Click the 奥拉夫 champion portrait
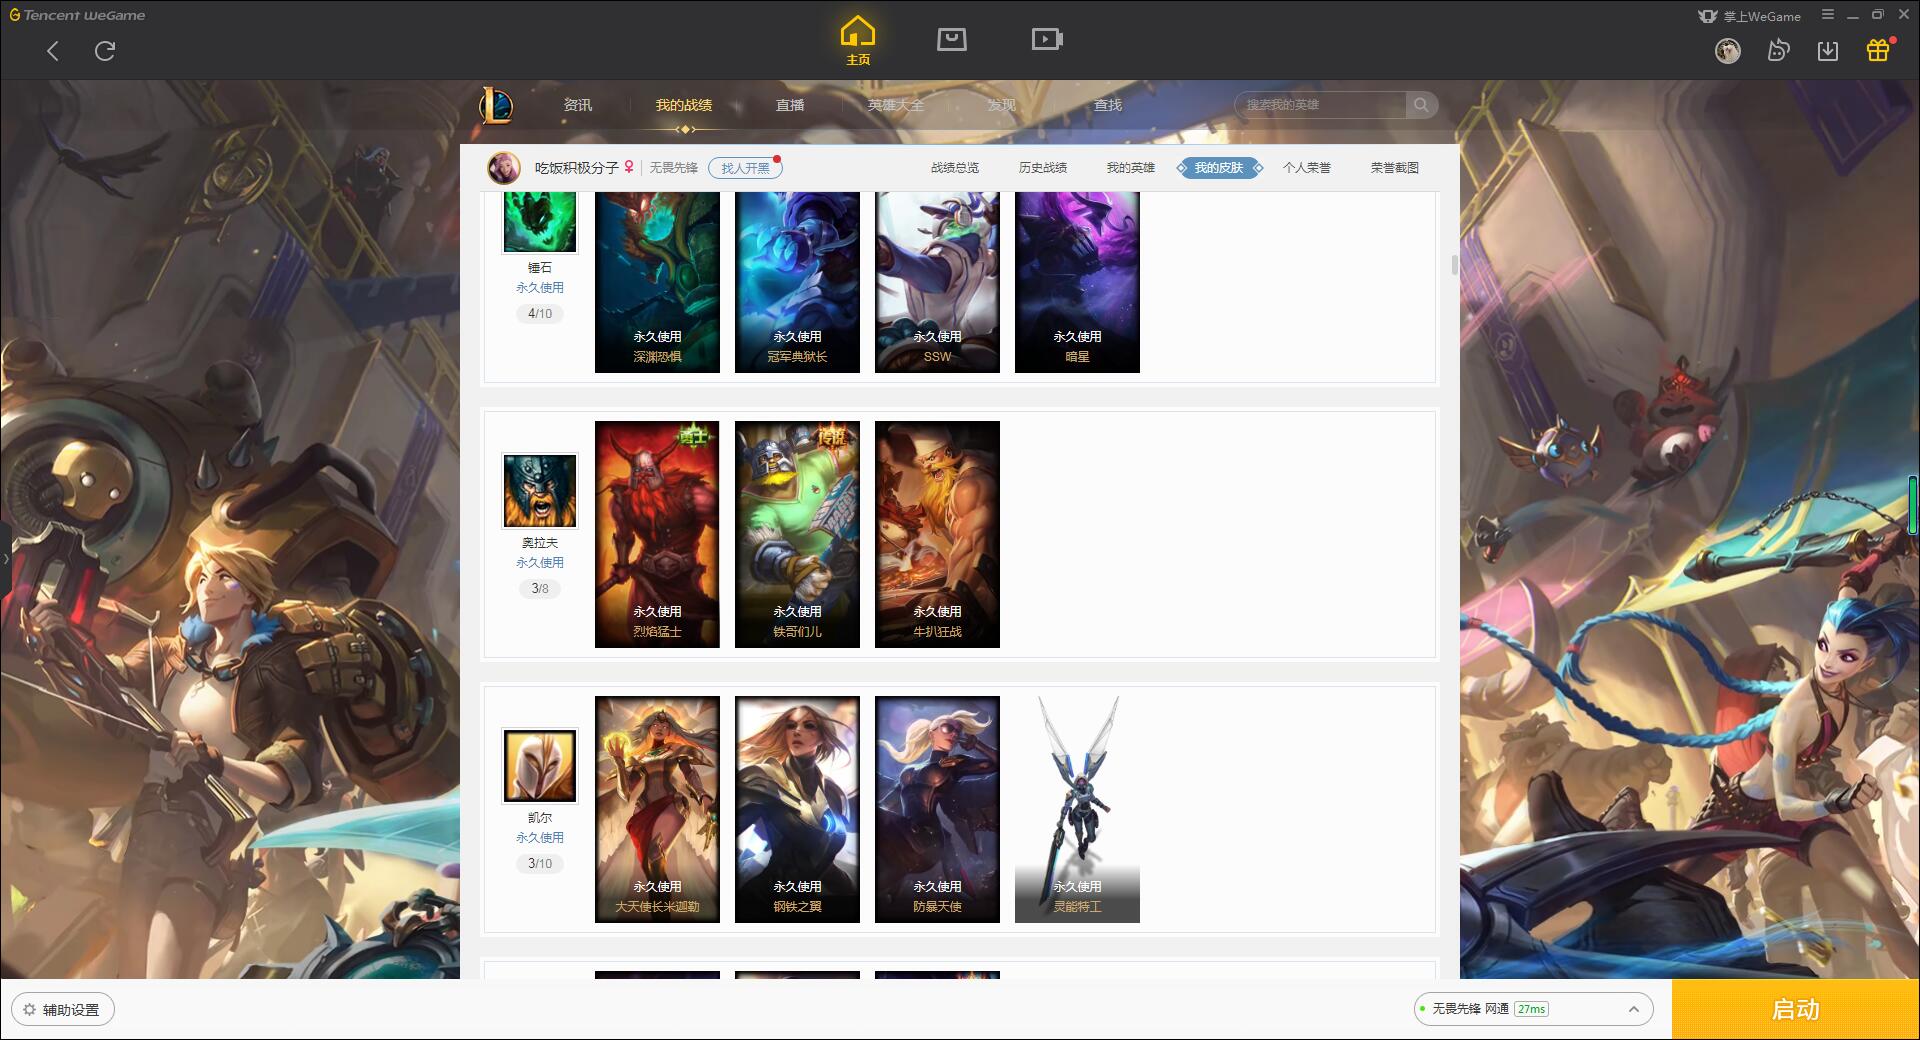 pyautogui.click(x=540, y=491)
